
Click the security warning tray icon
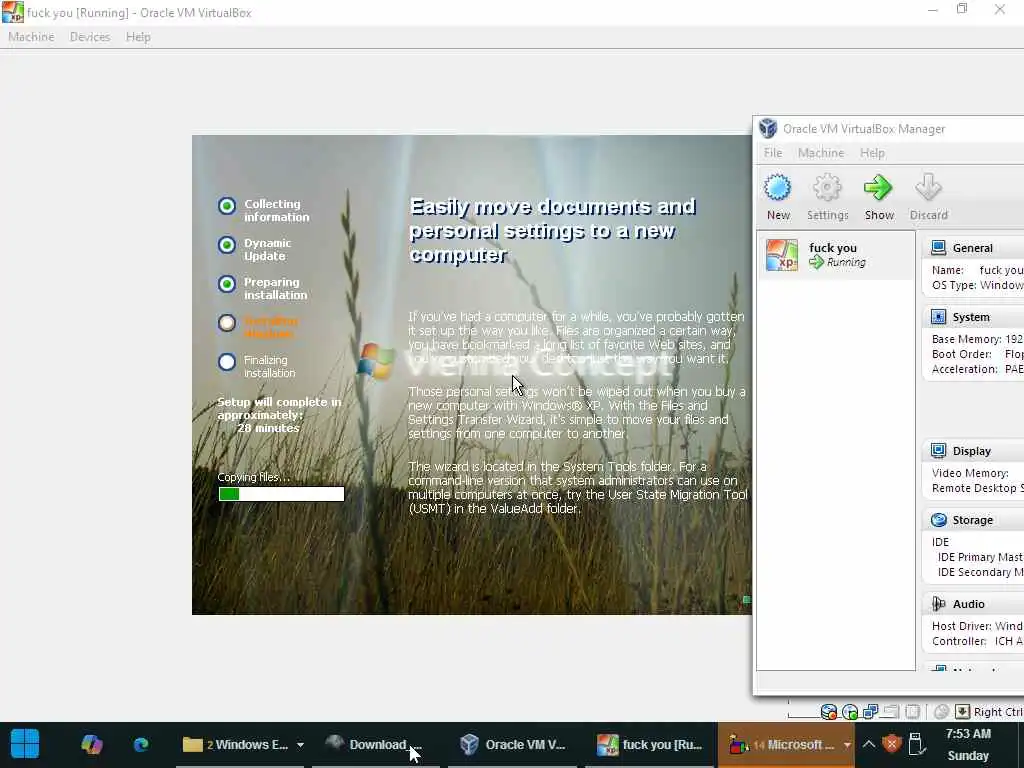point(892,744)
